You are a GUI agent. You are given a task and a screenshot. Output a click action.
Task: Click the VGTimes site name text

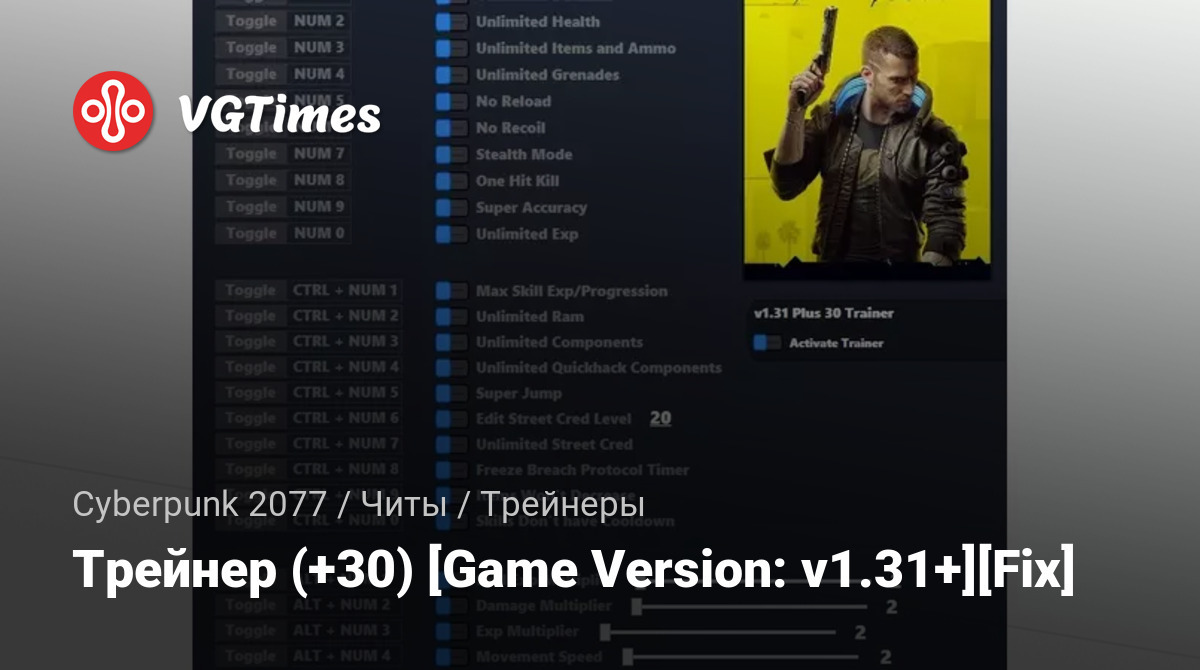(x=280, y=116)
